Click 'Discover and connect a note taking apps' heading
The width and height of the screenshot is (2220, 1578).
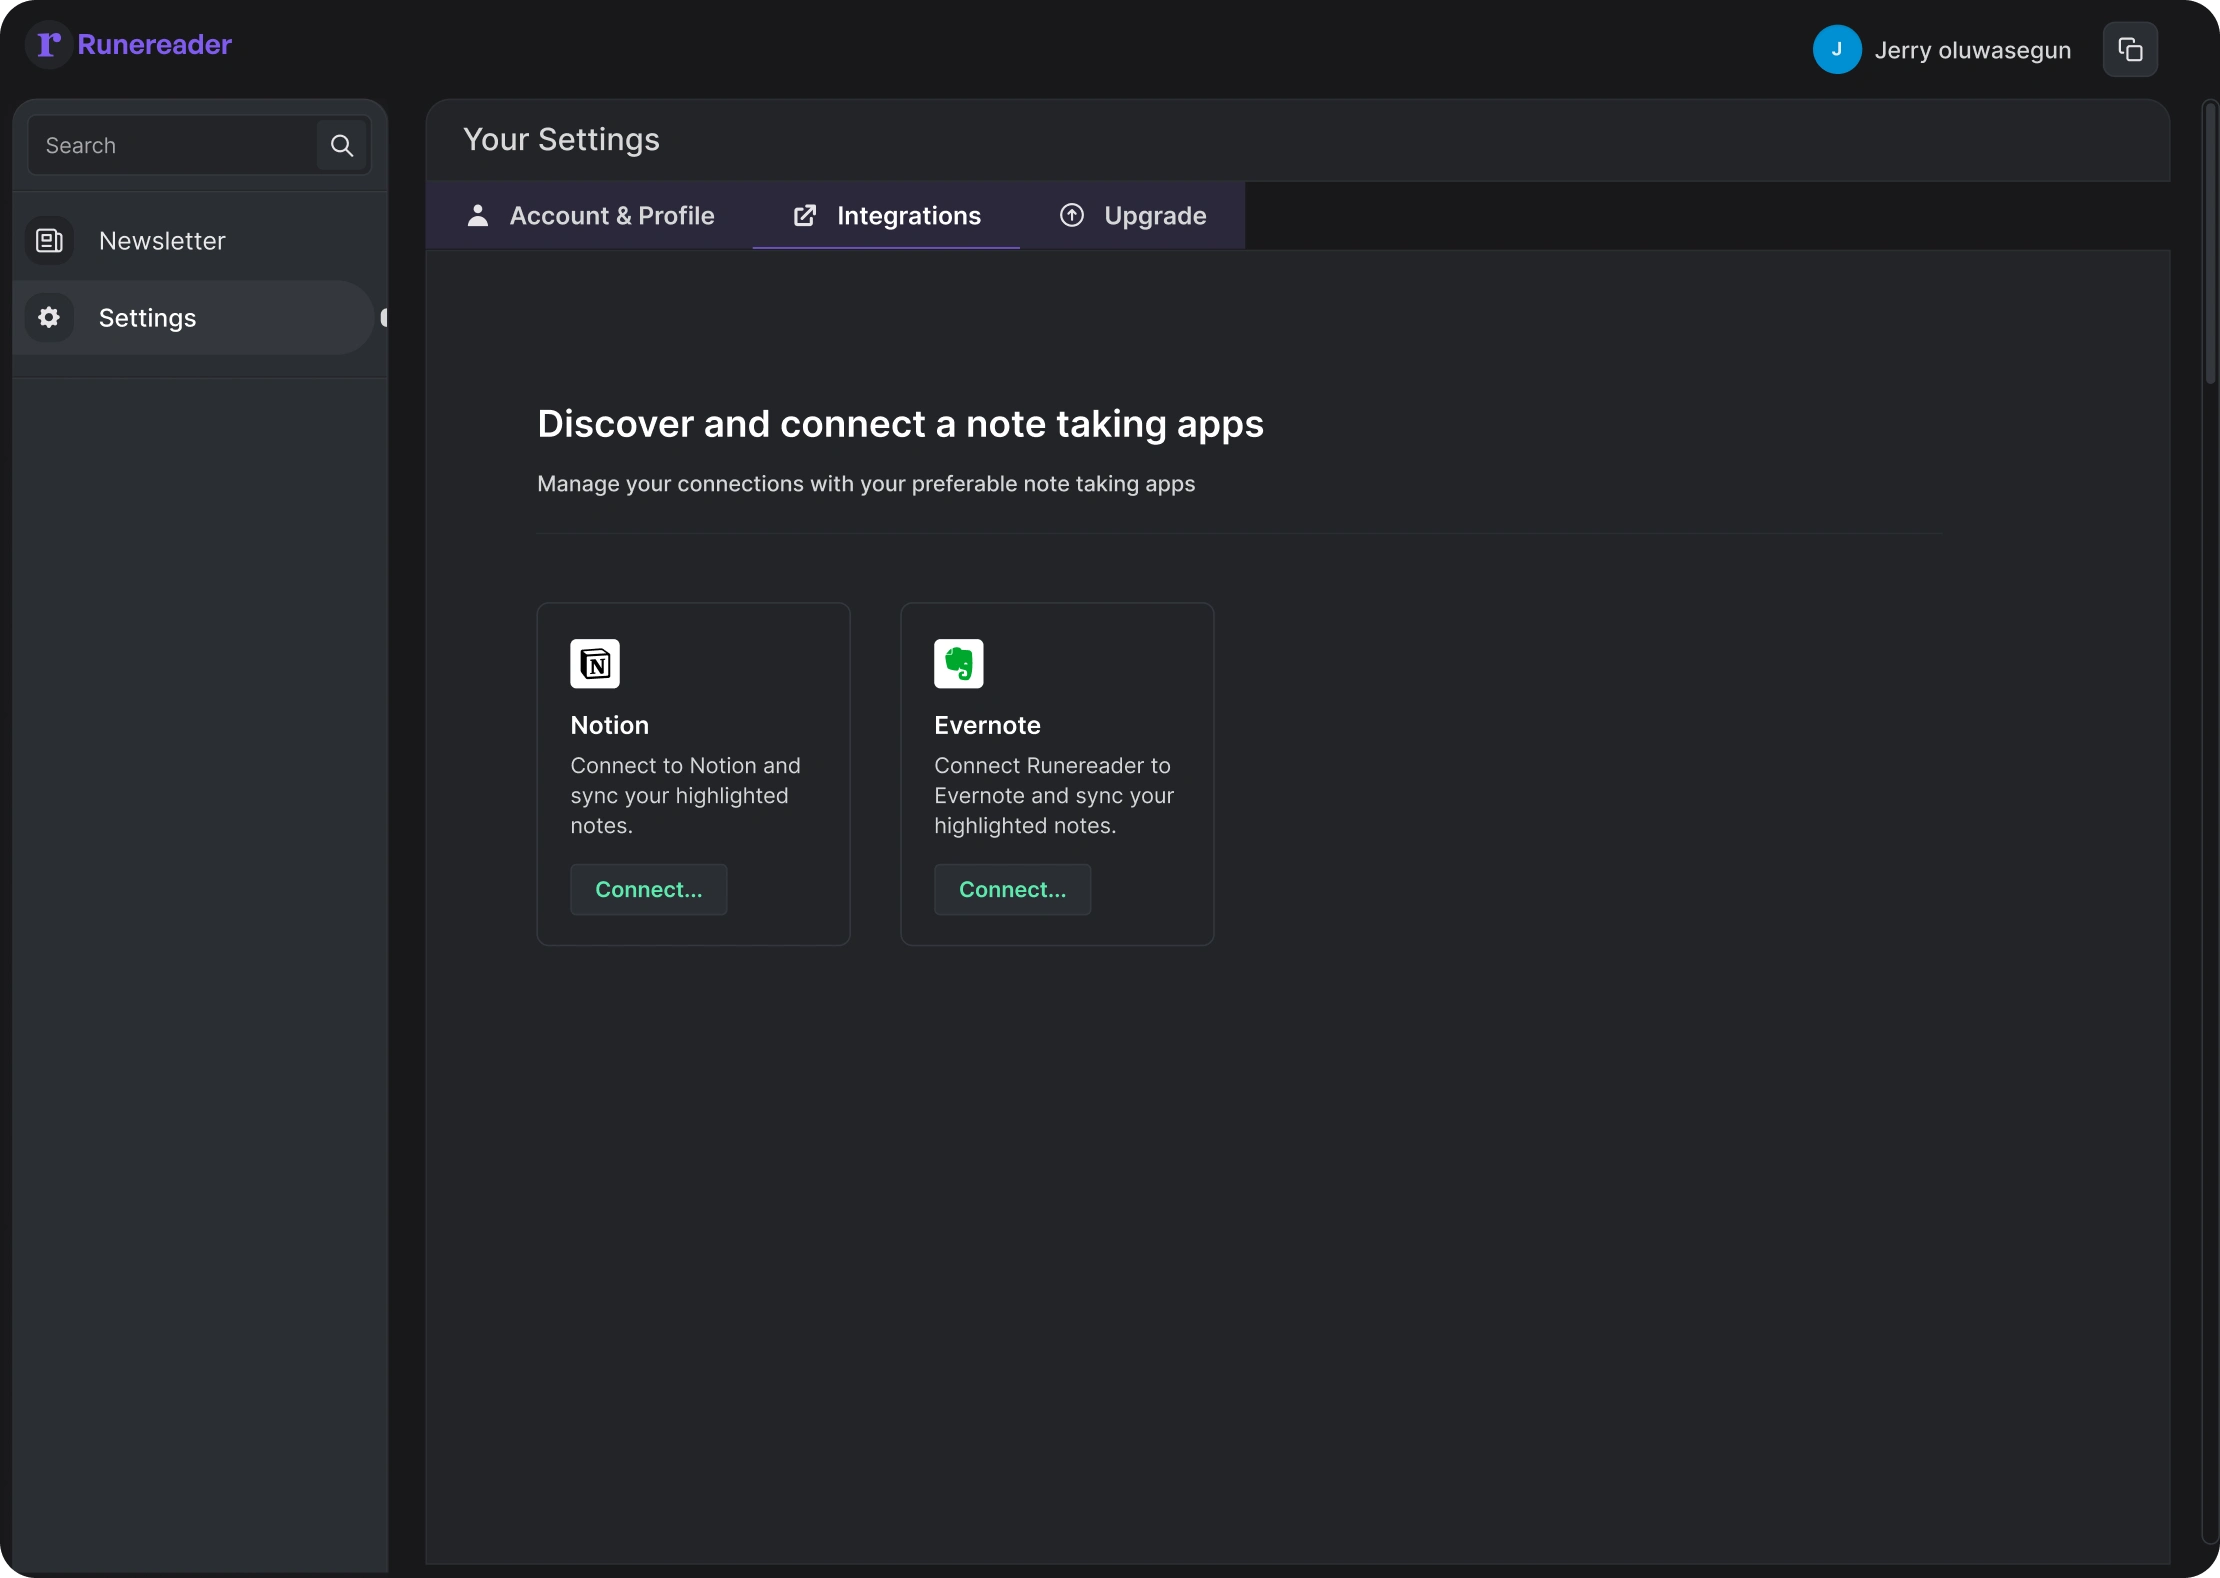[901, 424]
